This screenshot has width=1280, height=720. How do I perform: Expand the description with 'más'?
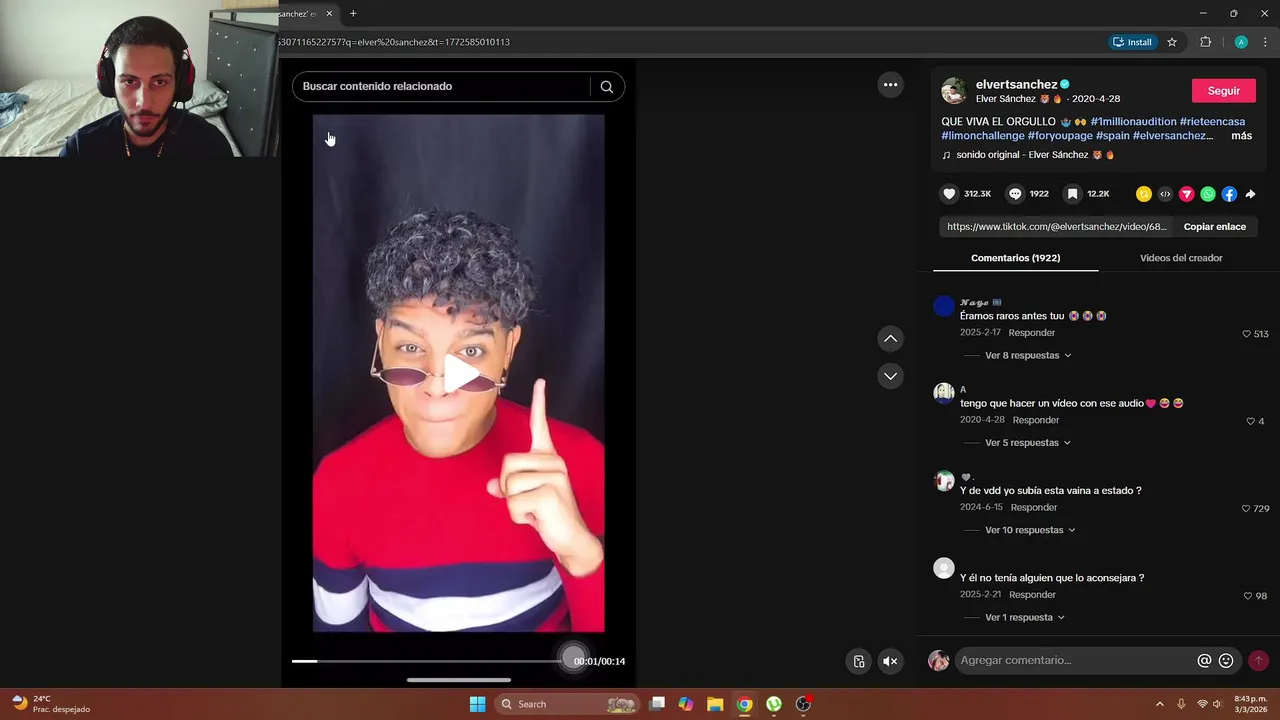coord(1241,136)
